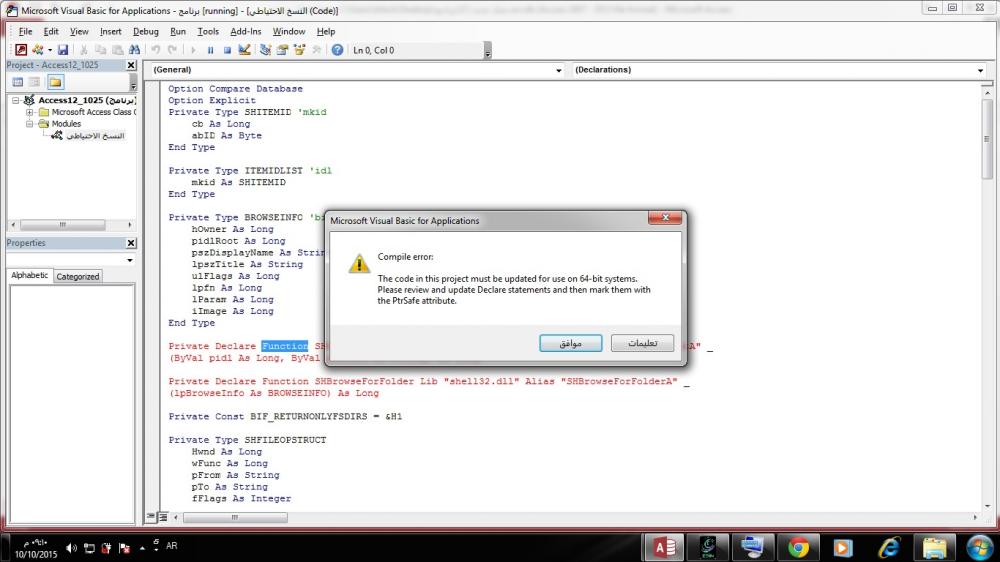
Task: Open the Window menu
Action: (289, 31)
